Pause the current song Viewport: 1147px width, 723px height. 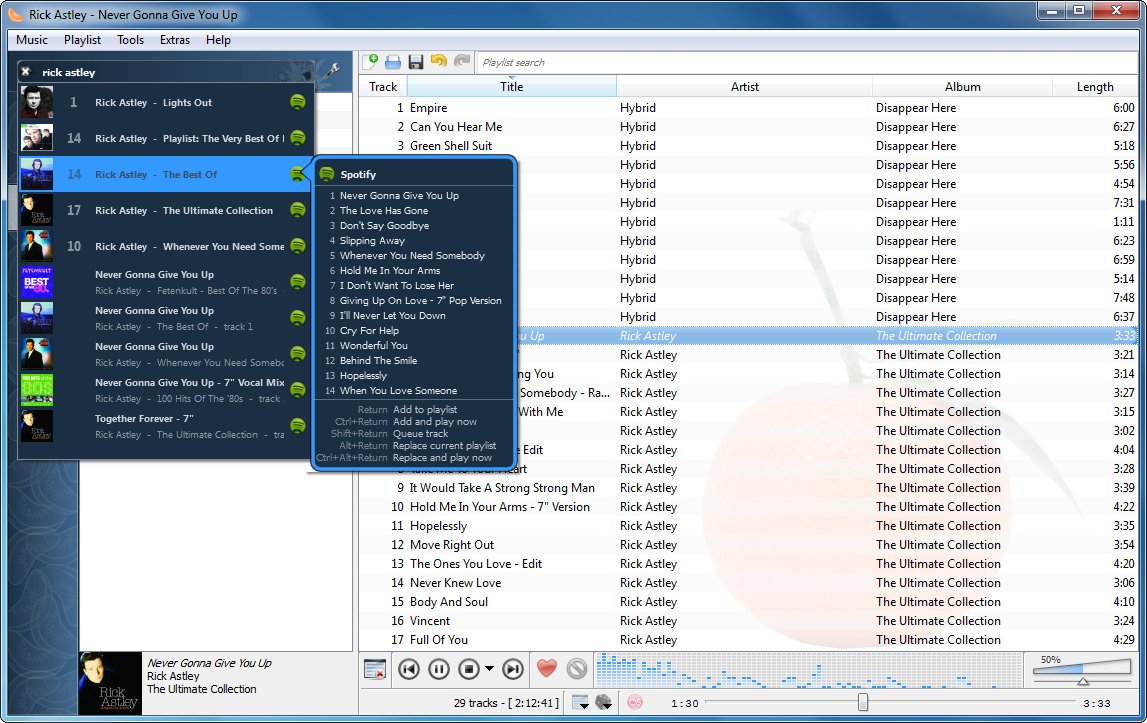tap(439, 669)
